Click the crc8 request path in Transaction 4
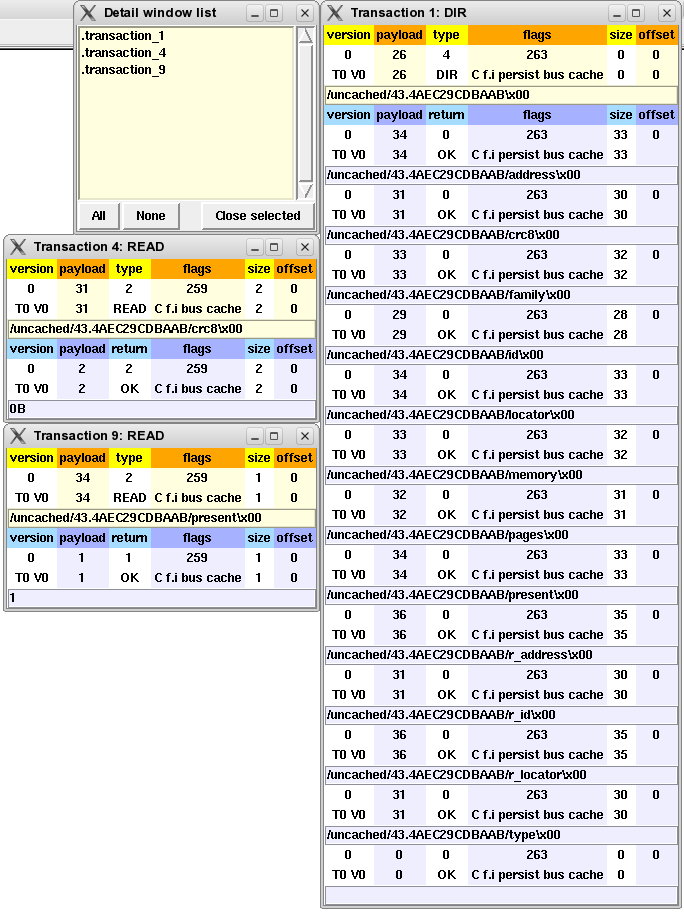Viewport: 684px width, 912px height. pyautogui.click(x=162, y=329)
